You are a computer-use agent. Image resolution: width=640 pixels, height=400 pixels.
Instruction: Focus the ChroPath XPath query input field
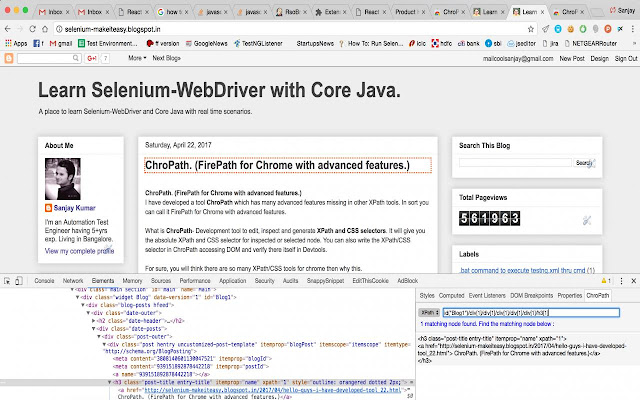pyautogui.click(x=531, y=313)
